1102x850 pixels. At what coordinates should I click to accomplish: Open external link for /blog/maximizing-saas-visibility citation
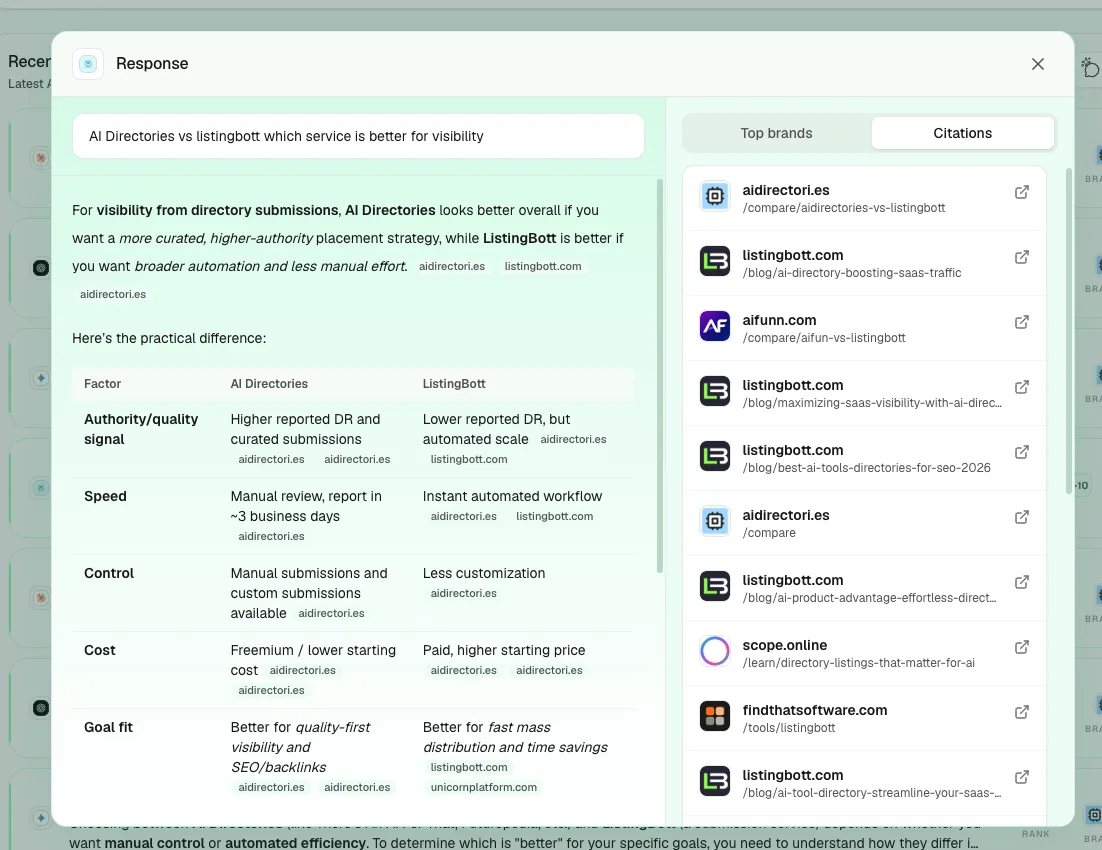[x=1022, y=387]
